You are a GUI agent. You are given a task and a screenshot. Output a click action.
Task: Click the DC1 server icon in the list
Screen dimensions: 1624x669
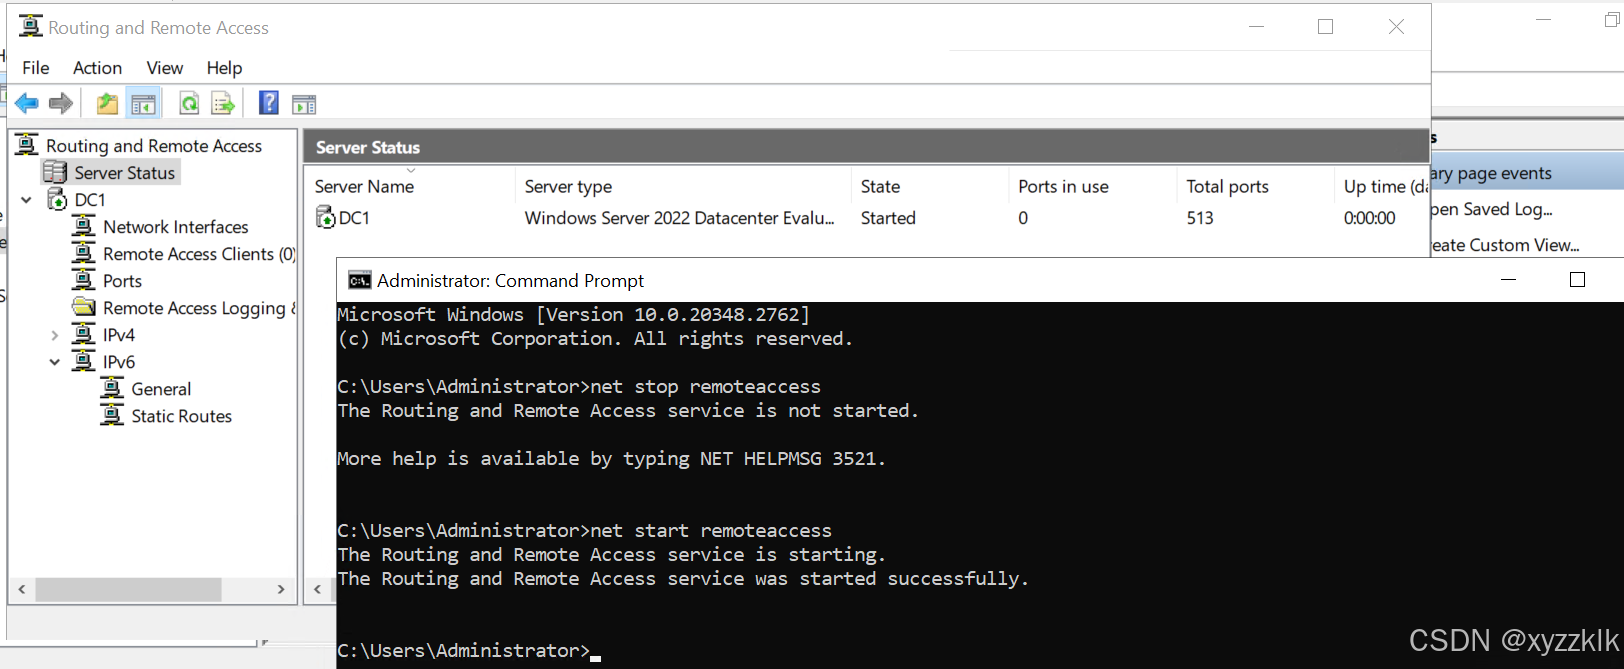pyautogui.click(x=325, y=217)
